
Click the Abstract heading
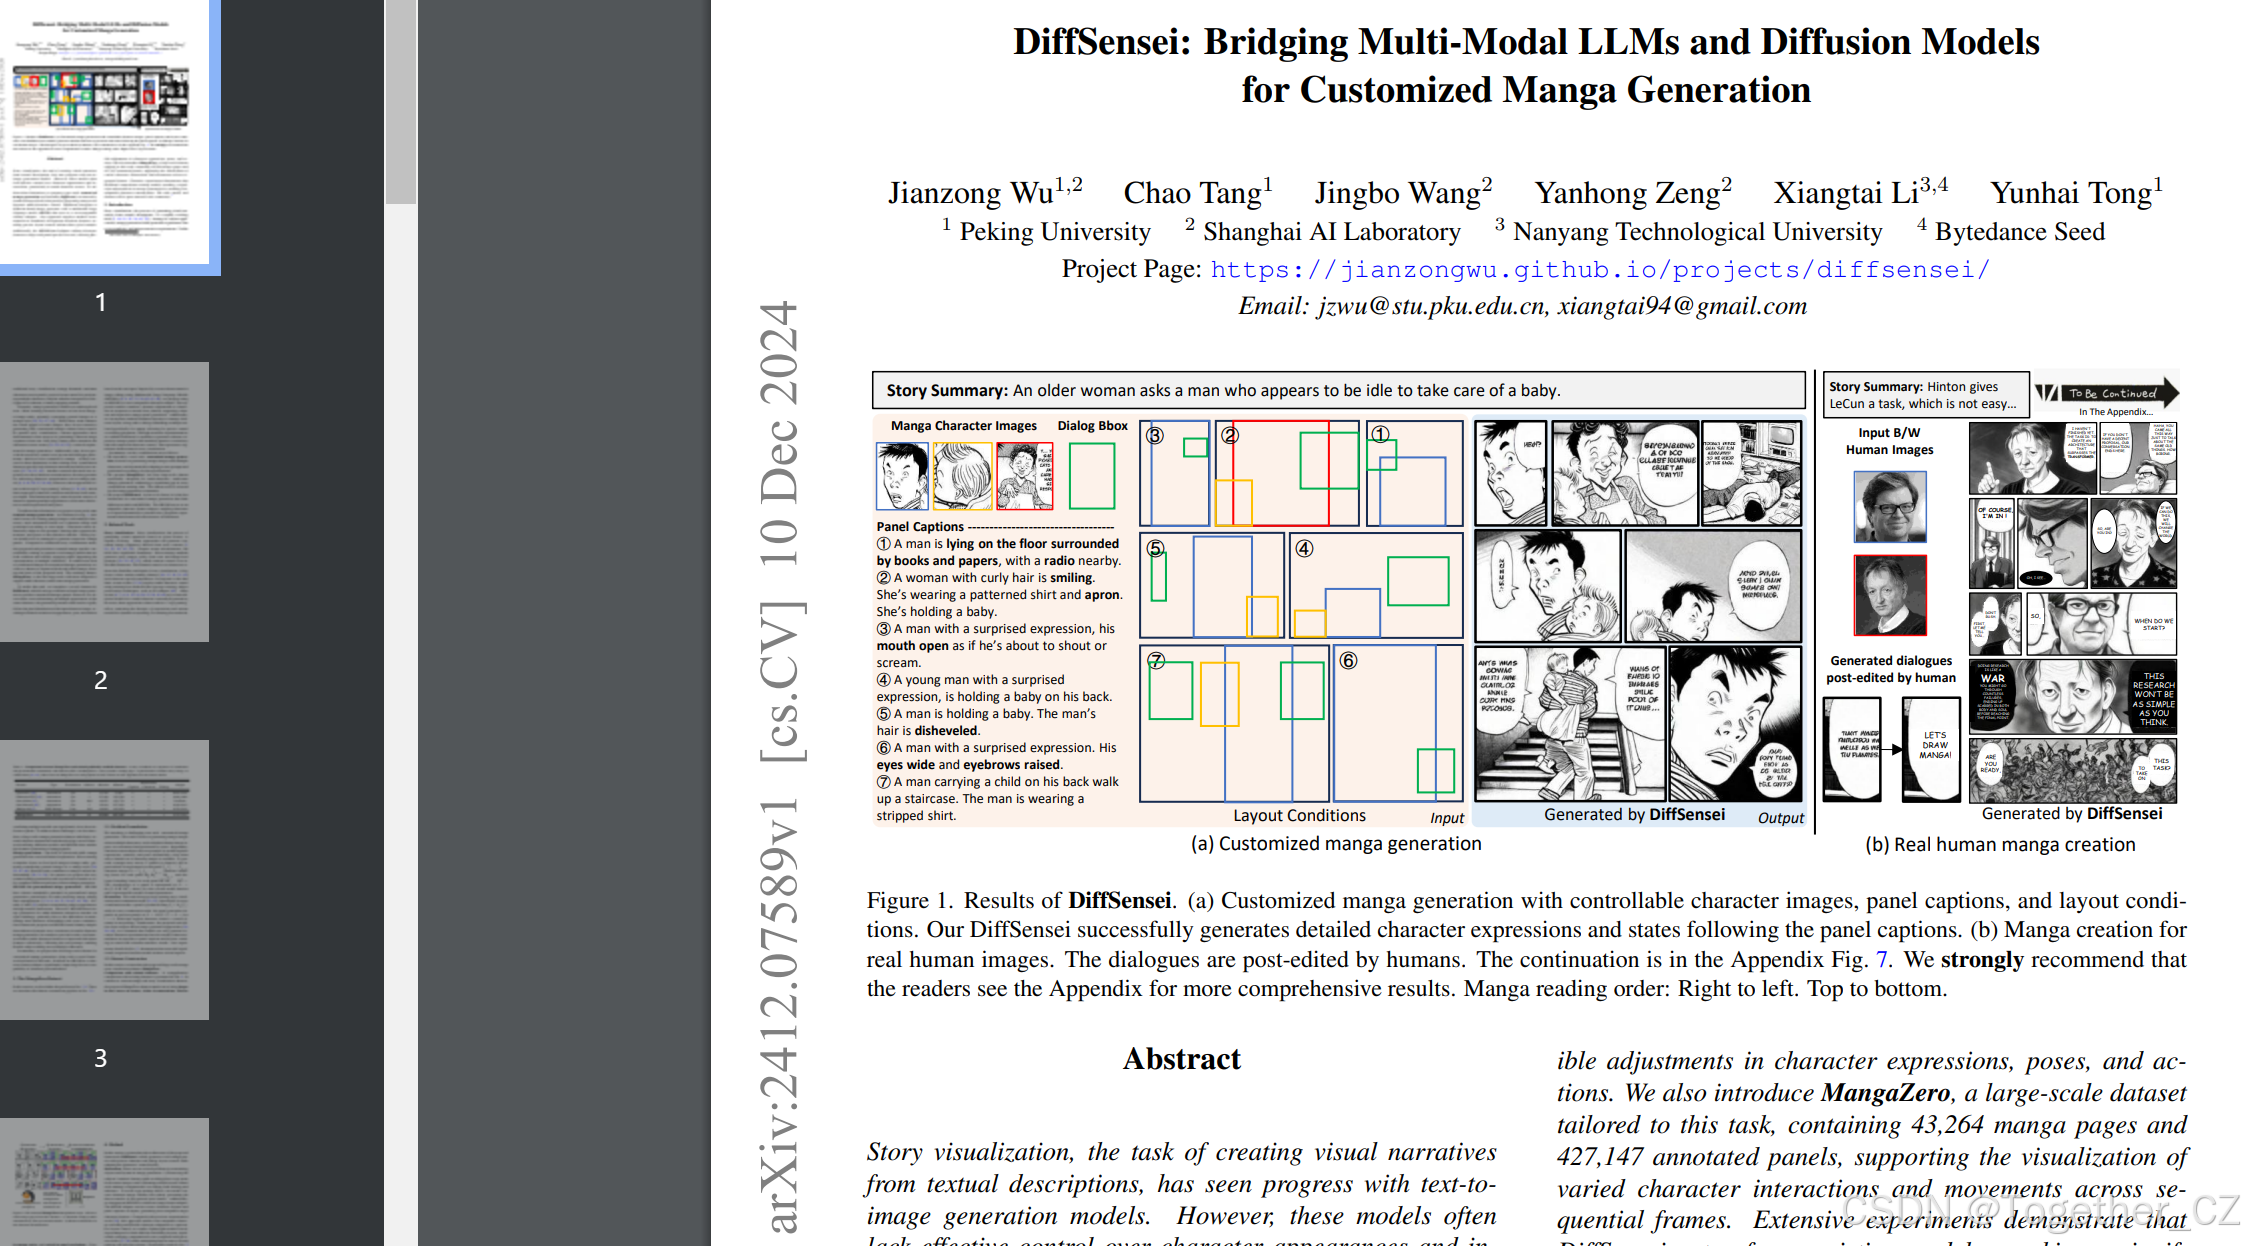coord(1181,1058)
